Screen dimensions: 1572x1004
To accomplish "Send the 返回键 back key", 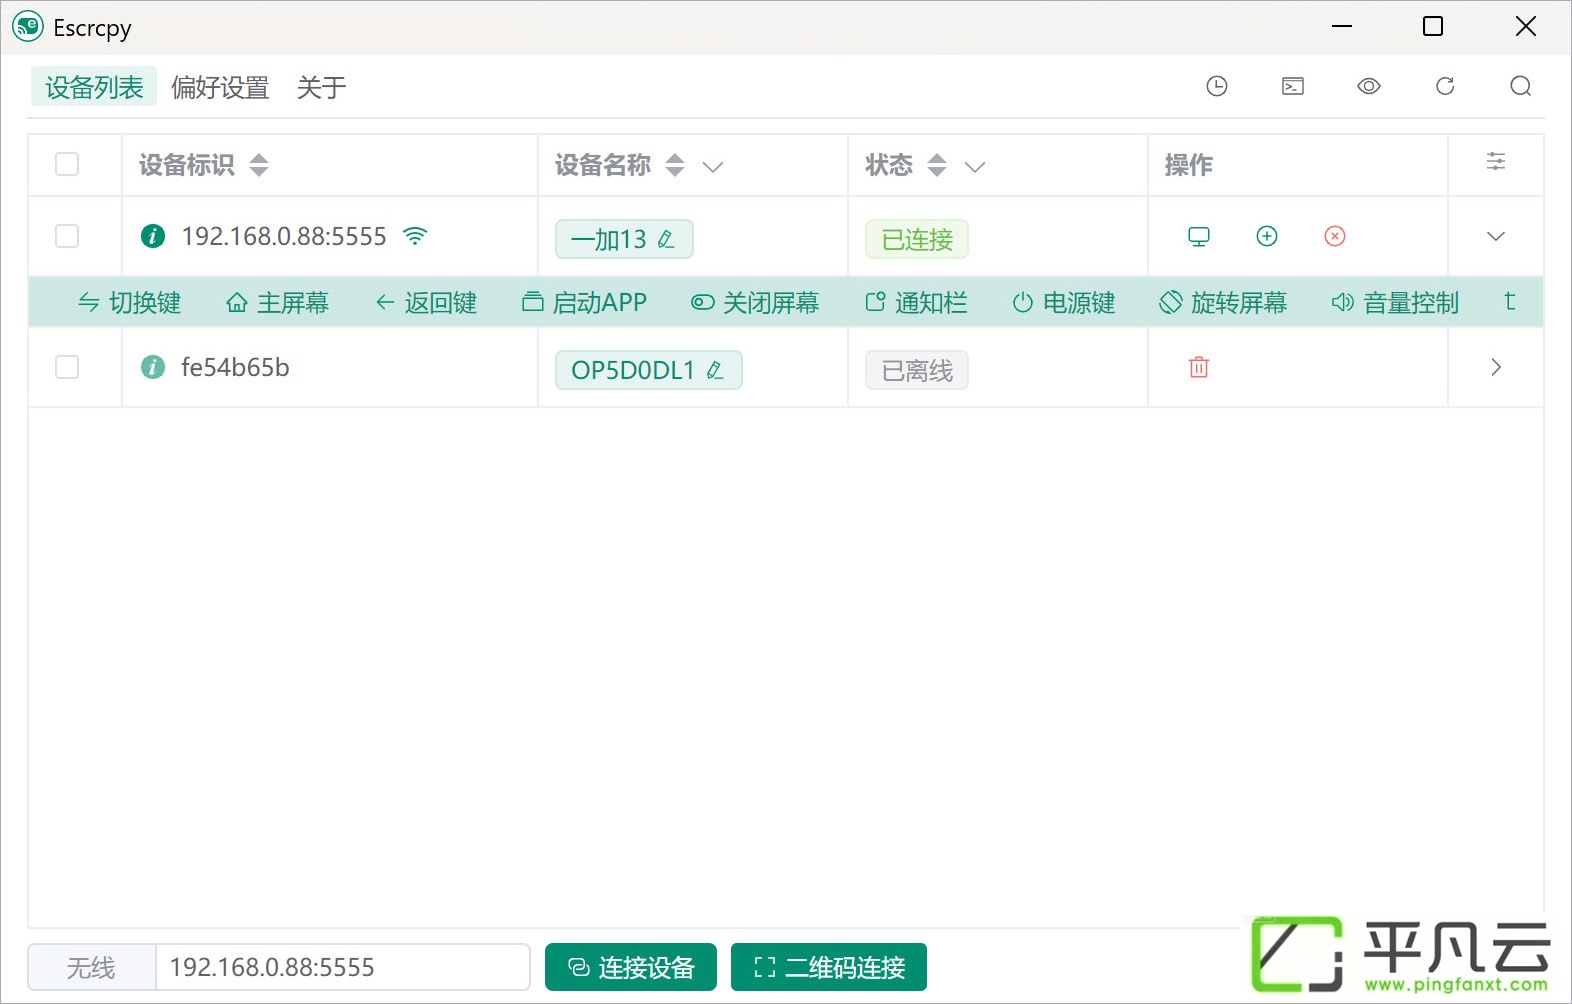I will (x=426, y=302).
